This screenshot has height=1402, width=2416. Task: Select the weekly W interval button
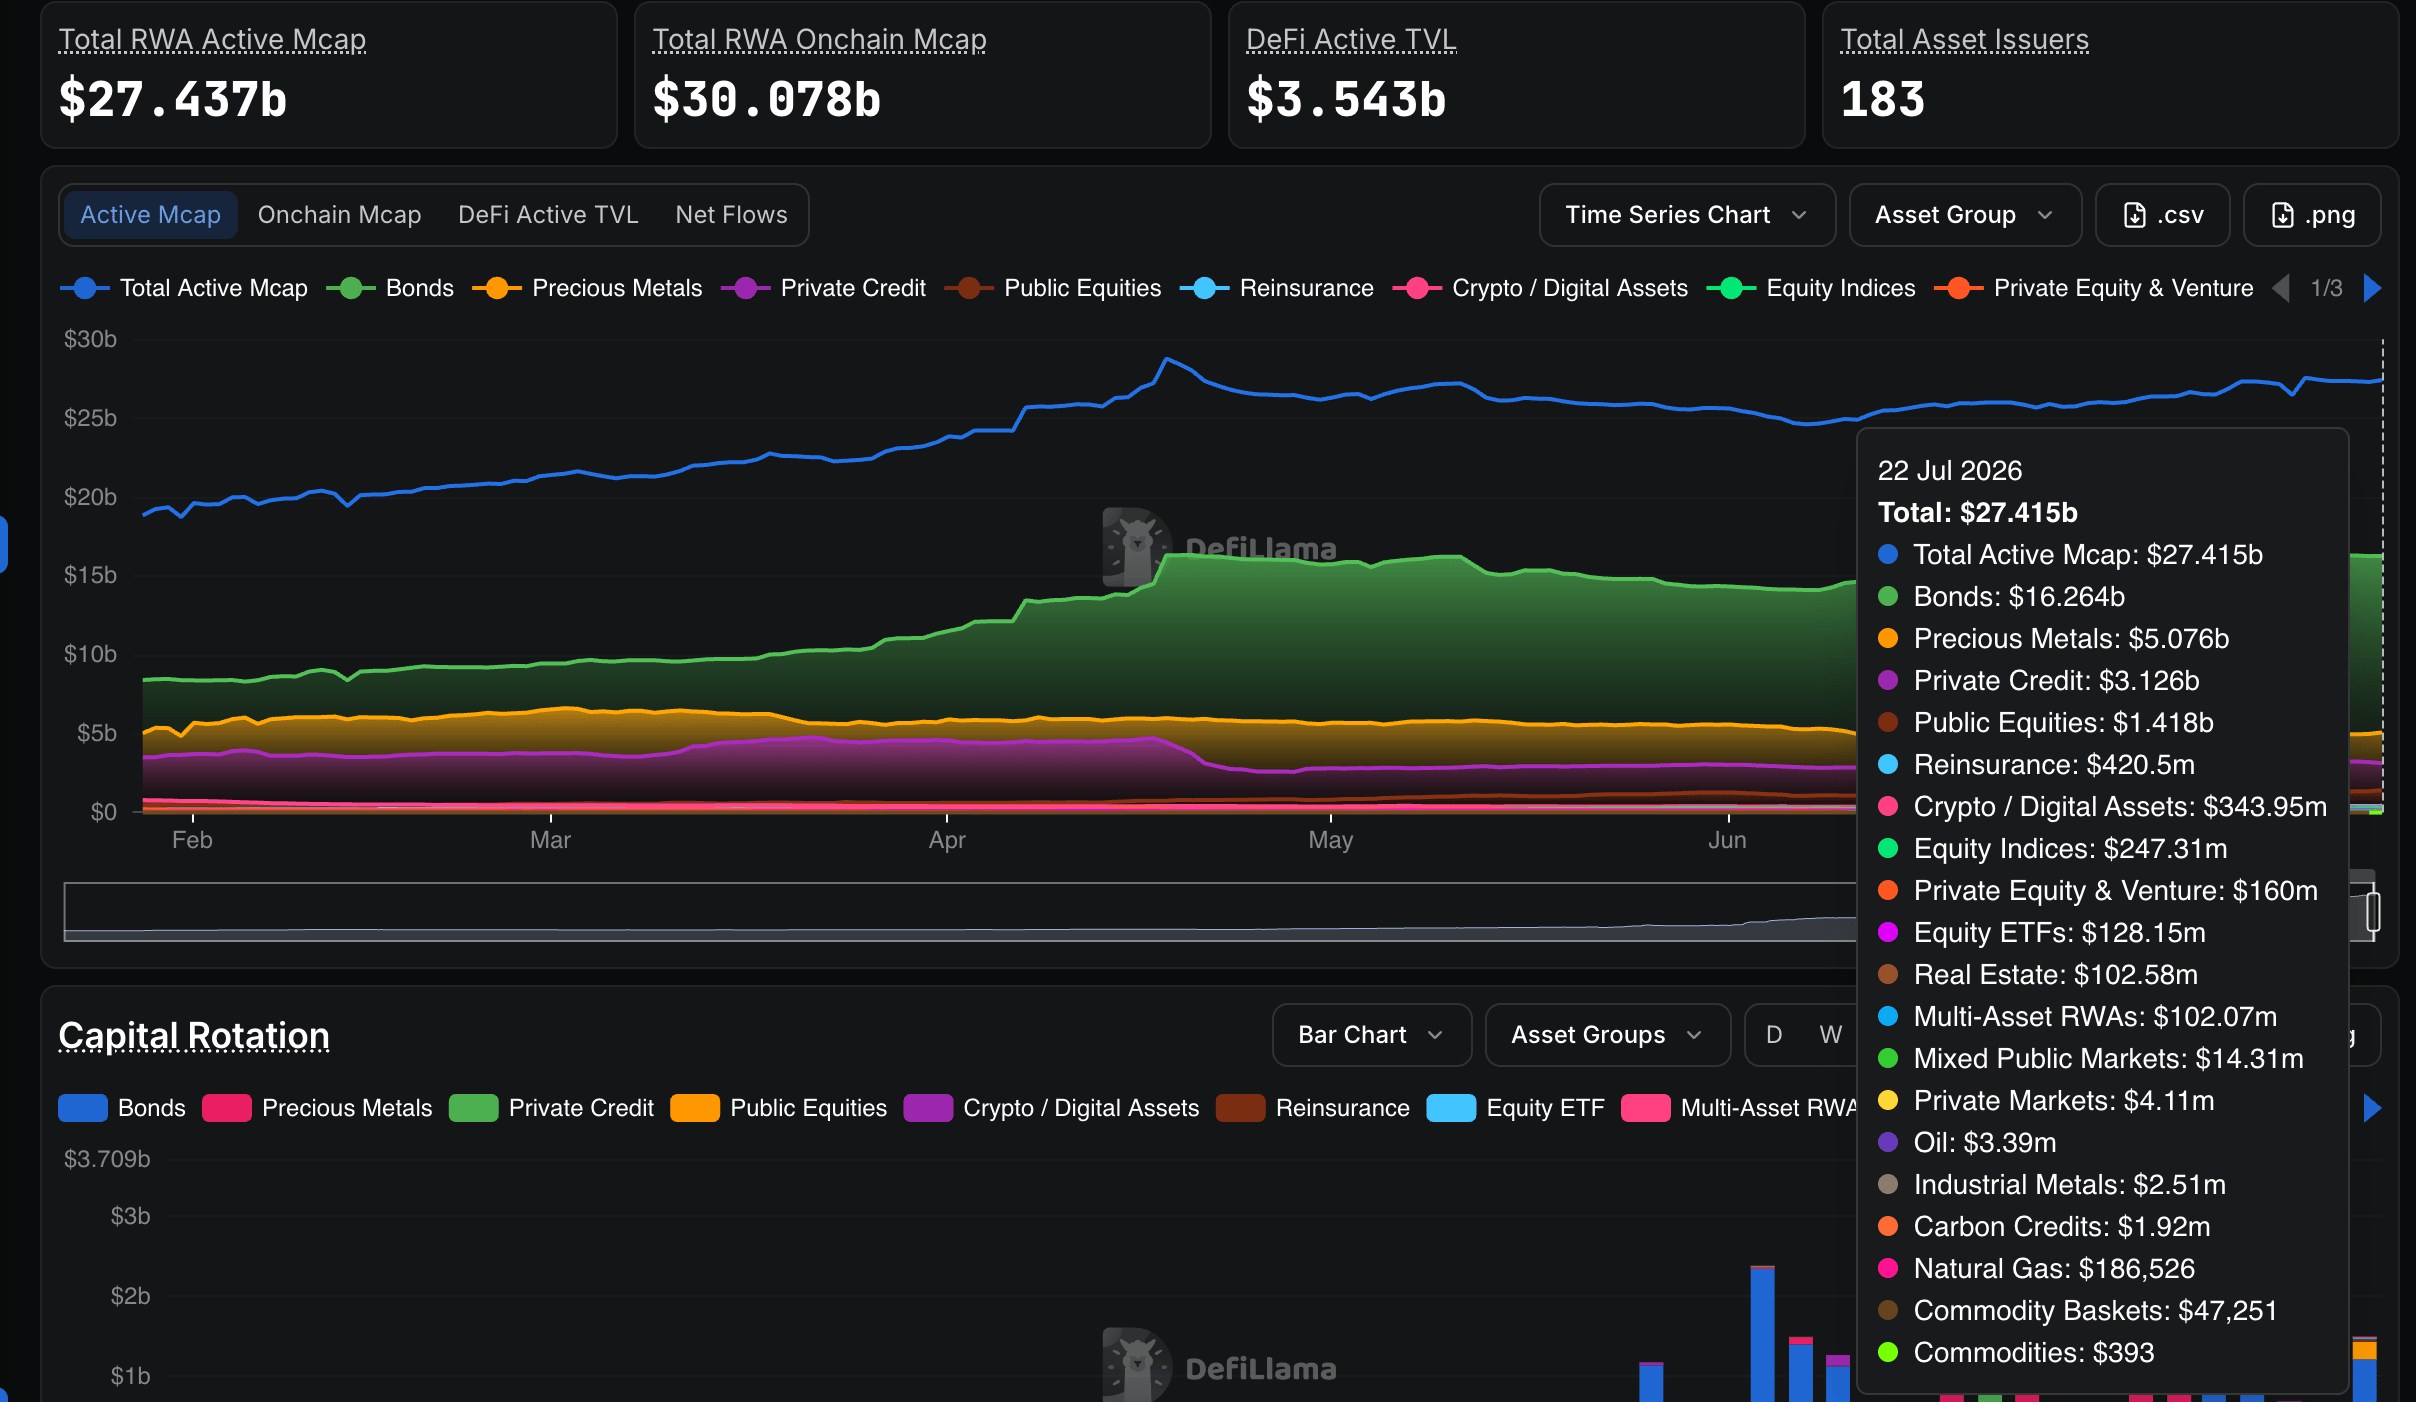(x=1831, y=1035)
